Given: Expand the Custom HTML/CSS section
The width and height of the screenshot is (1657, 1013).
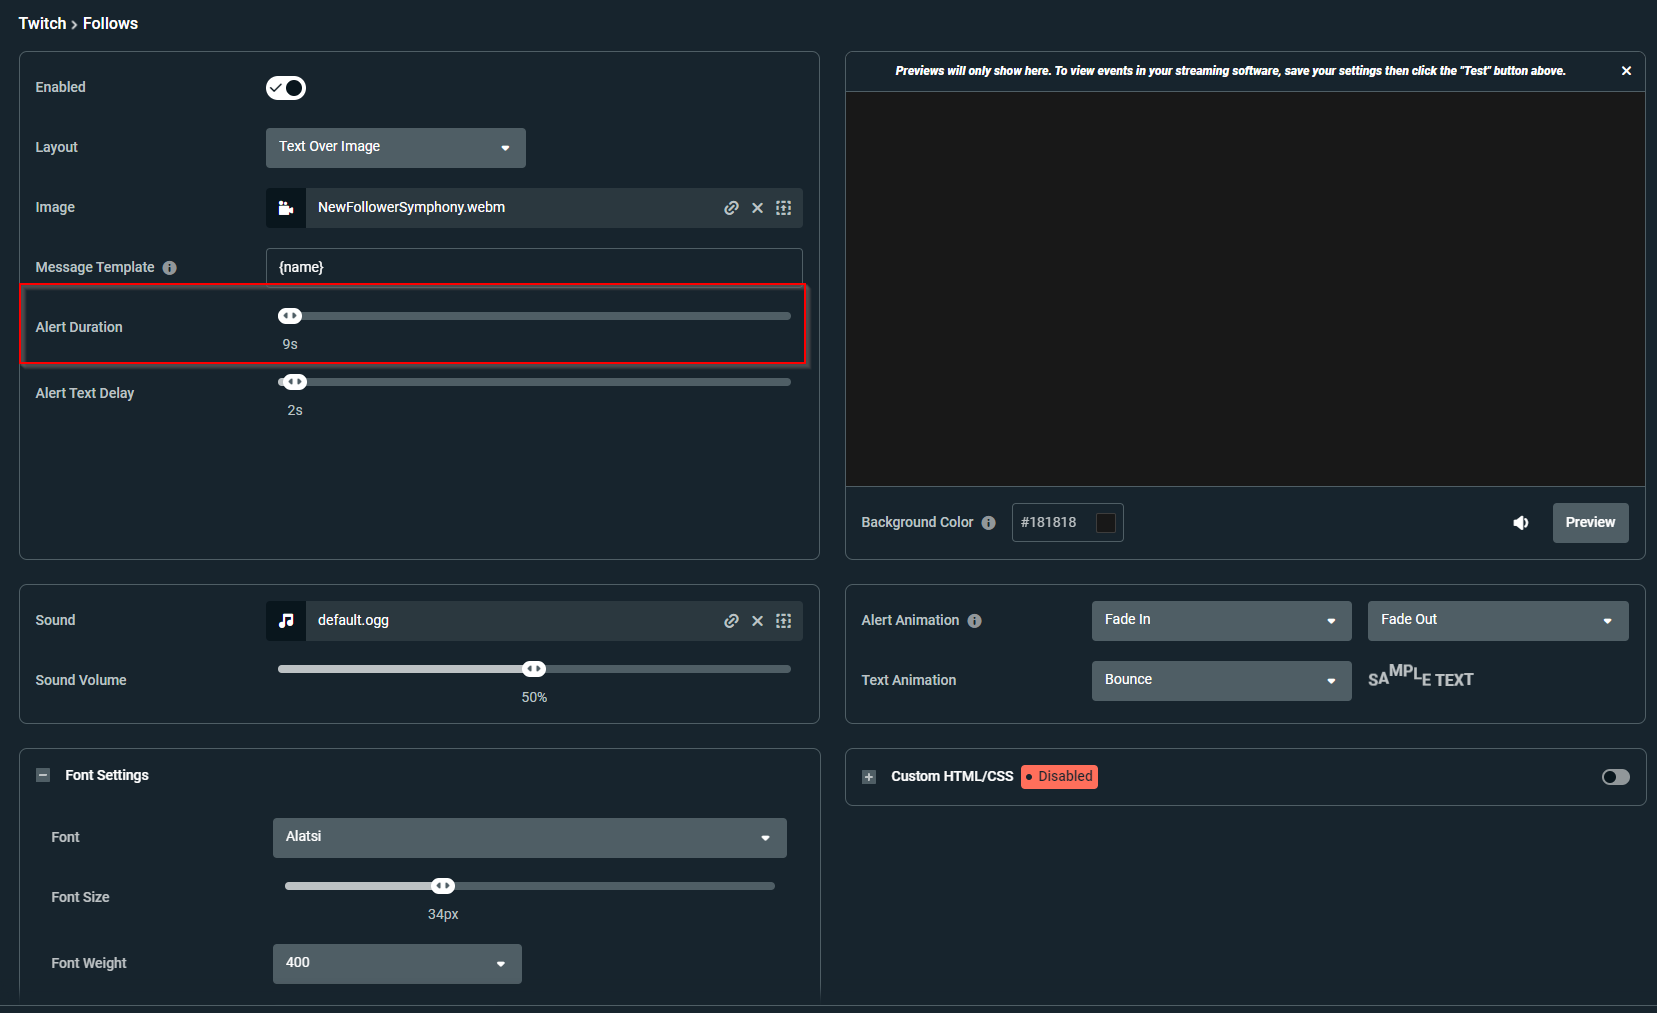Looking at the screenshot, I should (868, 777).
